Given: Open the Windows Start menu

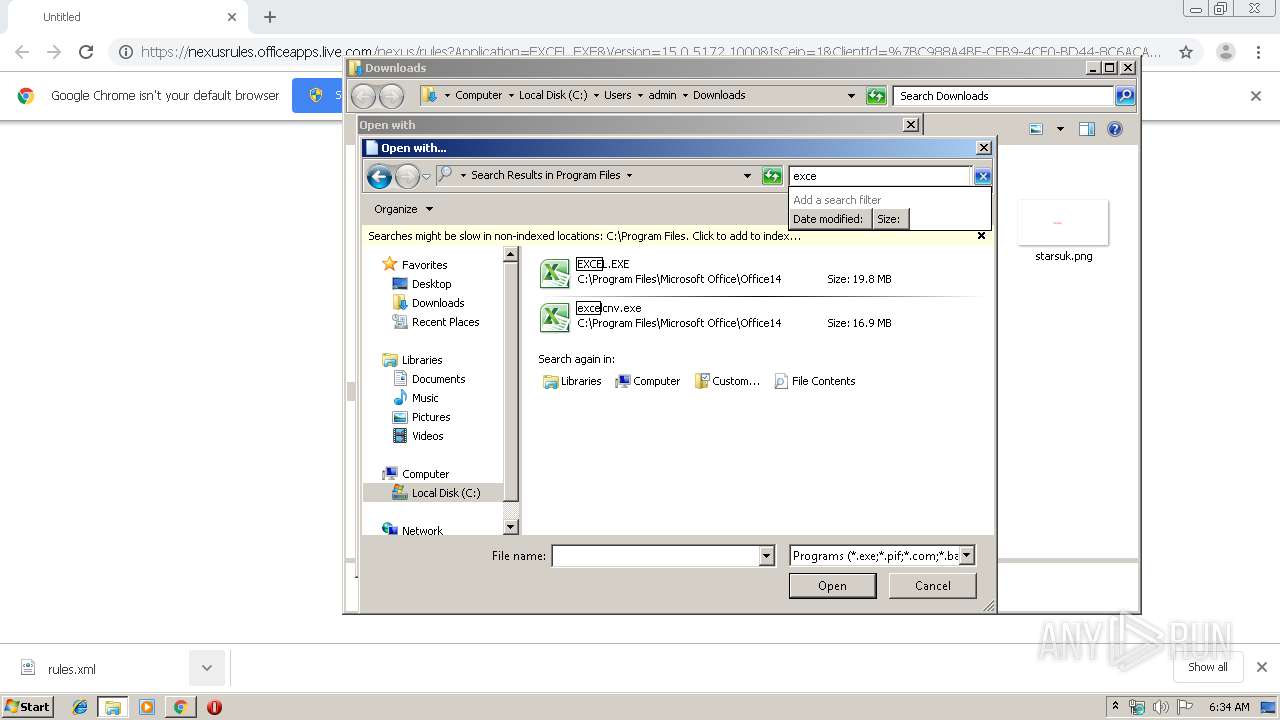Looking at the screenshot, I should [x=28, y=706].
